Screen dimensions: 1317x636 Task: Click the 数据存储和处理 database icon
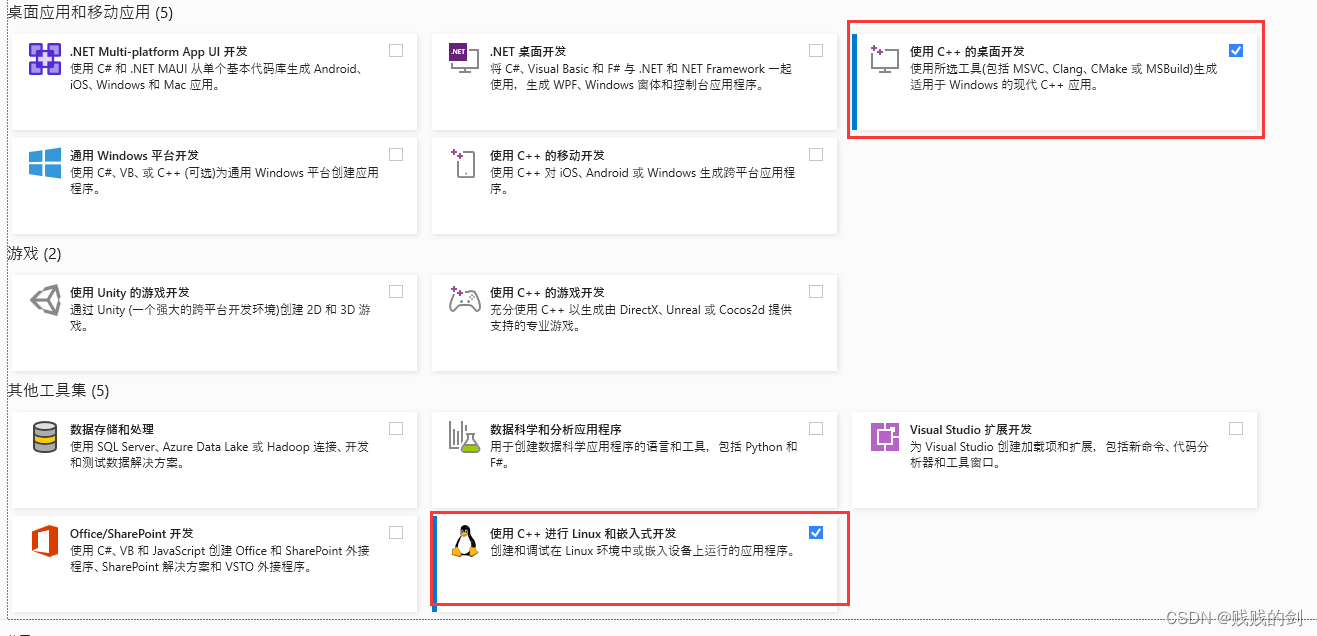[45, 437]
